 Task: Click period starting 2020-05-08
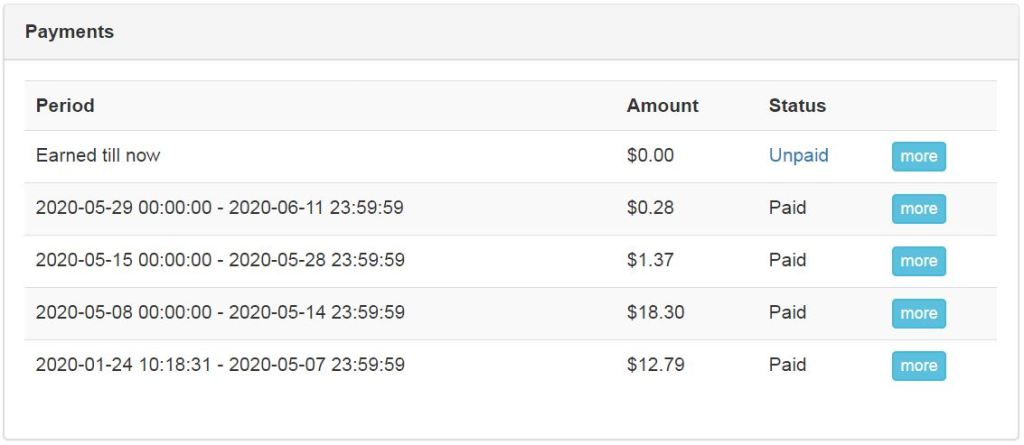(220, 312)
